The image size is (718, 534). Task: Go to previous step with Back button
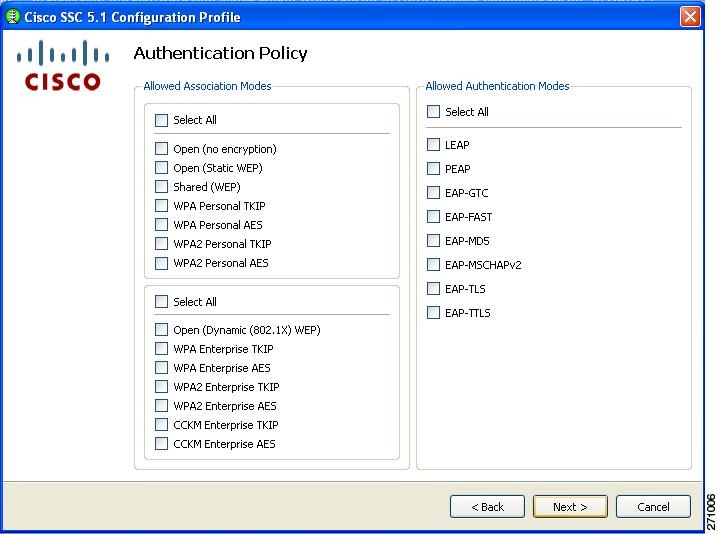click(487, 507)
